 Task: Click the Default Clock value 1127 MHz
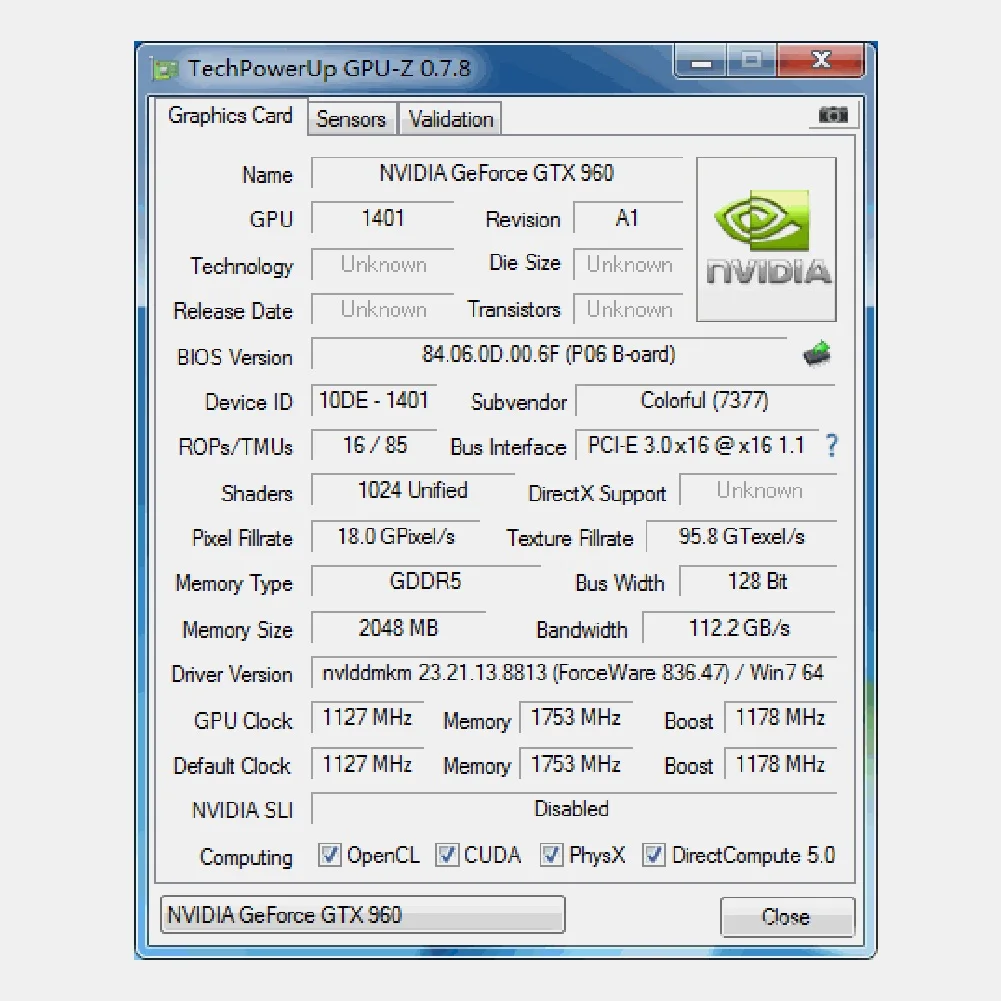click(368, 764)
